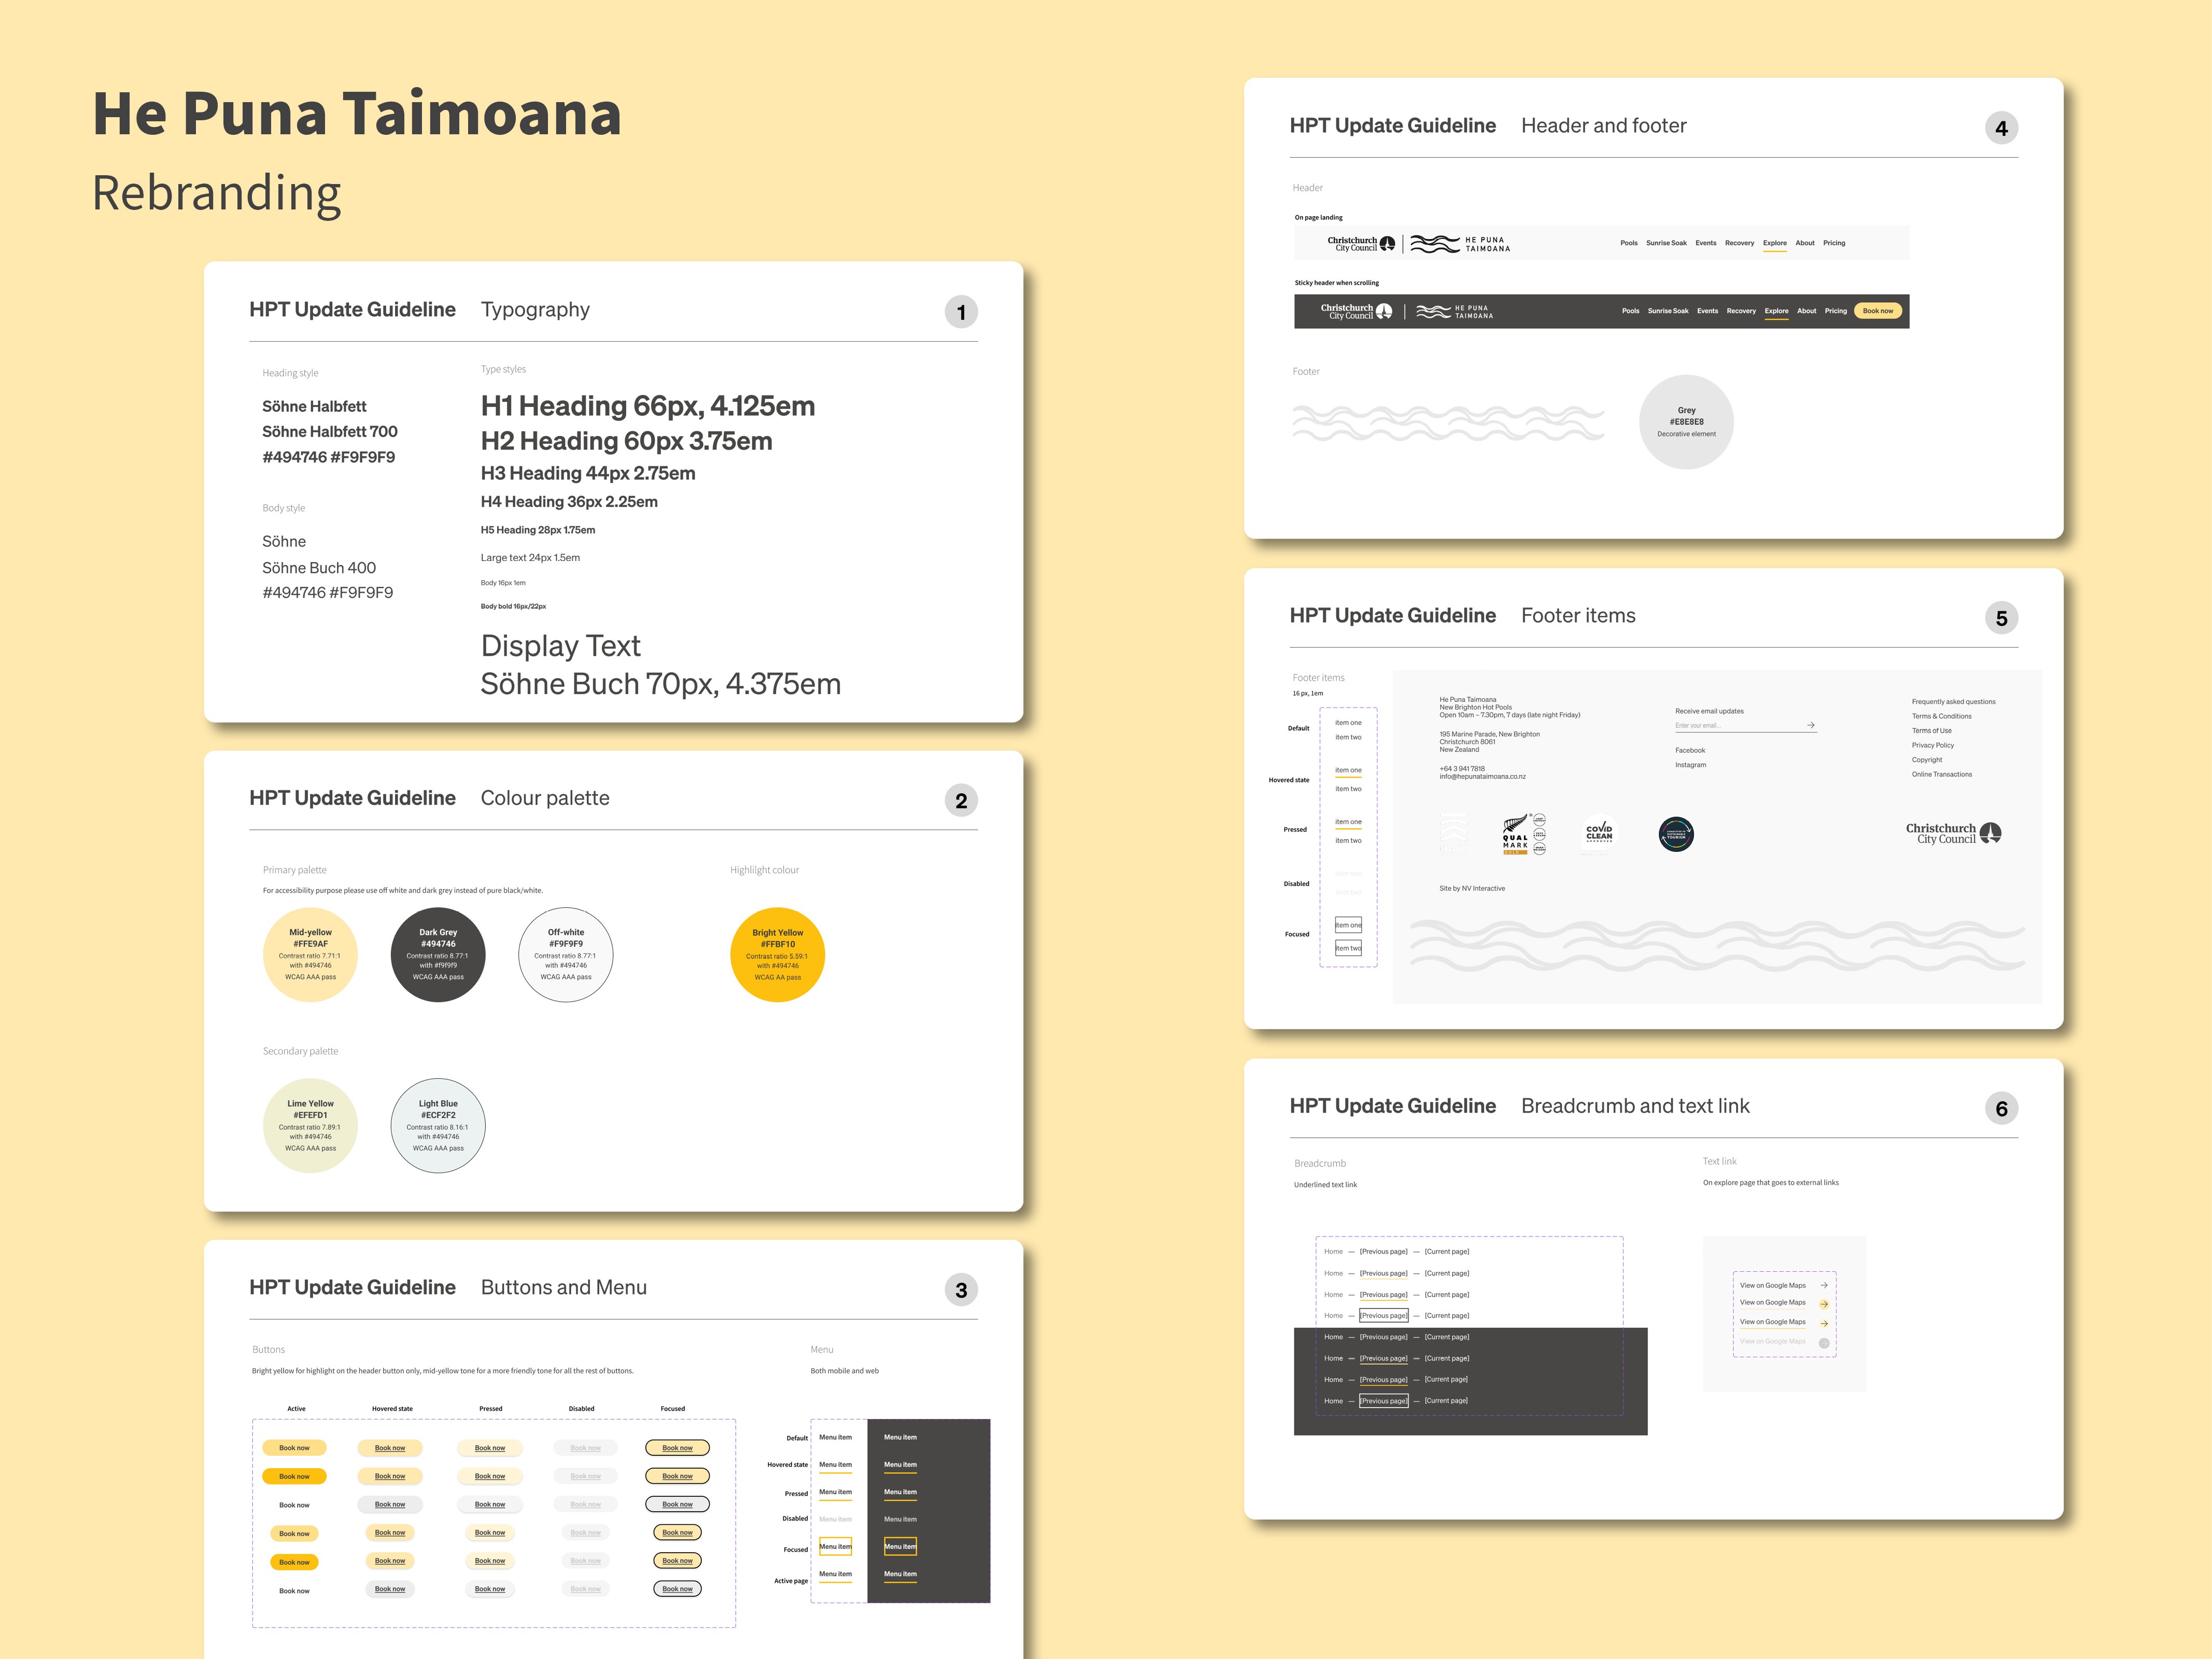Open Explore in the dark sticky header

[1777, 311]
